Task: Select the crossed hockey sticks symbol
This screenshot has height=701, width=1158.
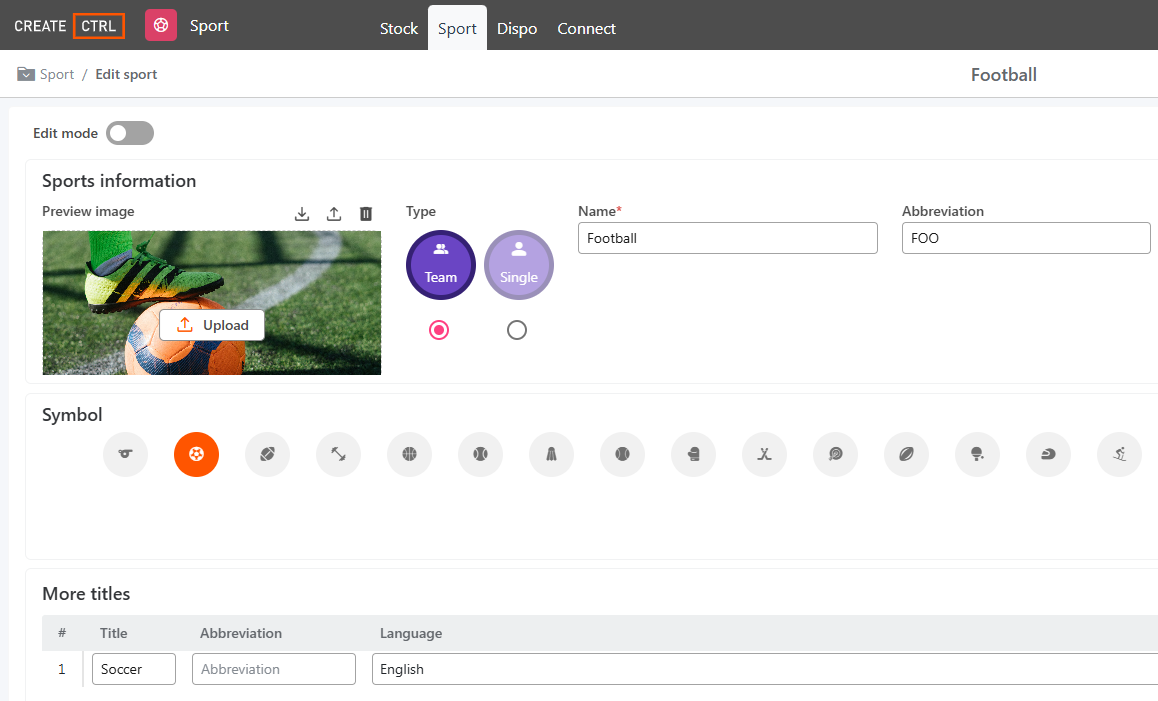Action: 764,454
